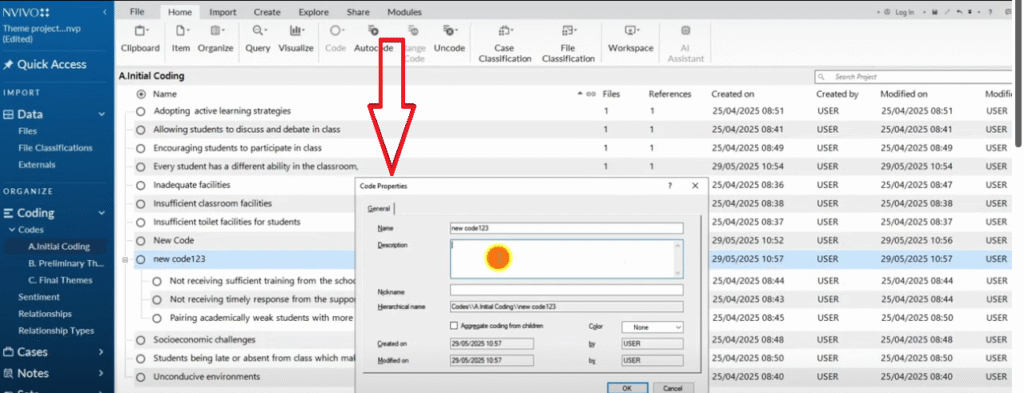
Task: Click the Name field in Code Properties
Action: 566,228
